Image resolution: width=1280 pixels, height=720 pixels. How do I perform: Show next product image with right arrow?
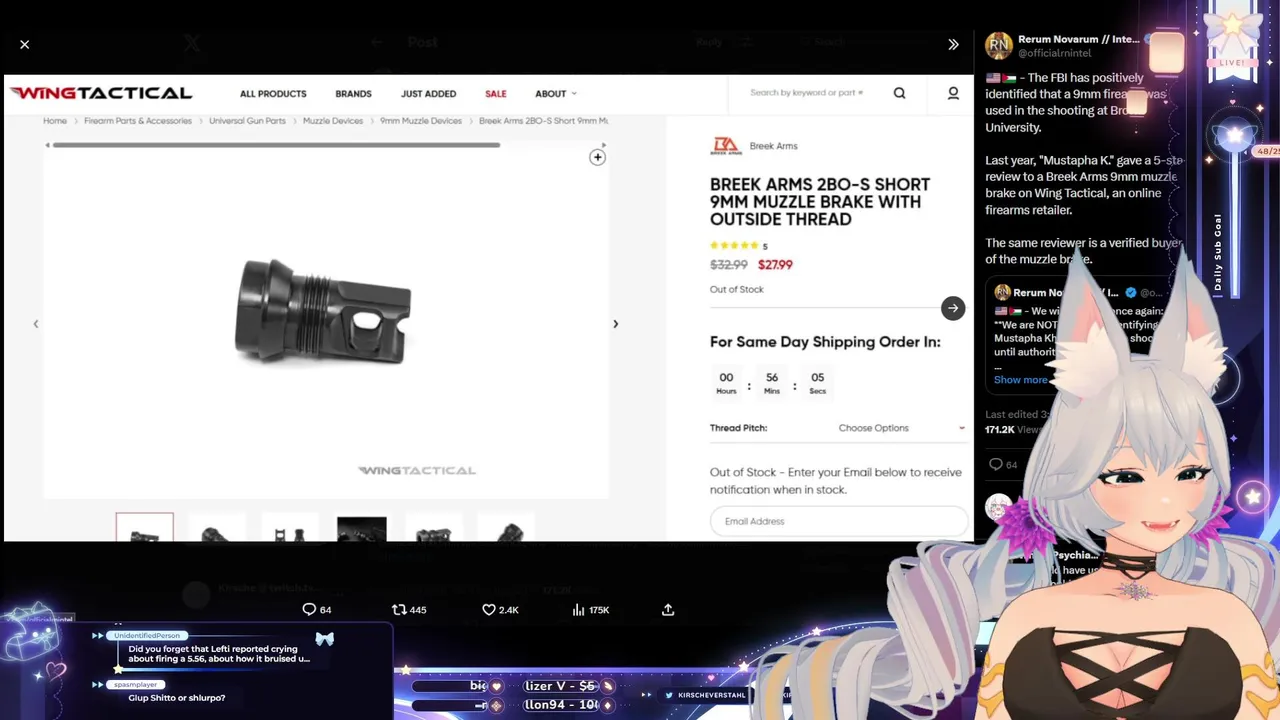tap(615, 324)
